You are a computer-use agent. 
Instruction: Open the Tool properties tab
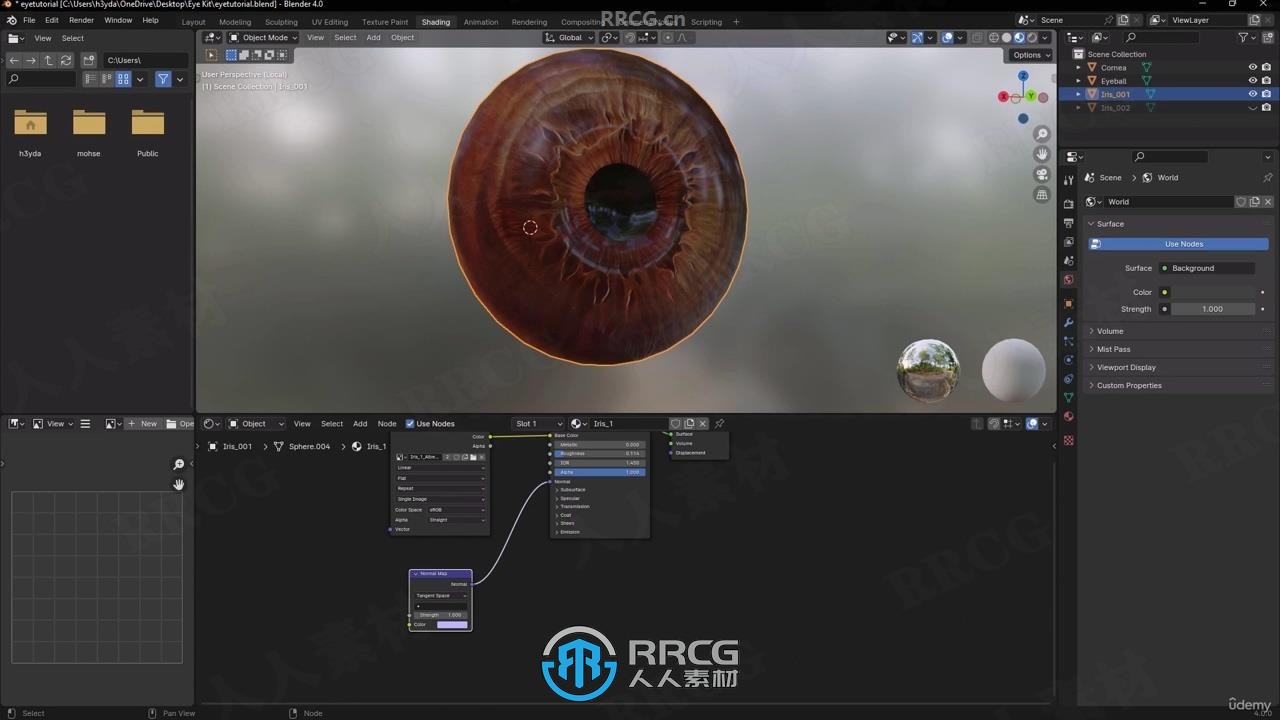coord(1068,180)
